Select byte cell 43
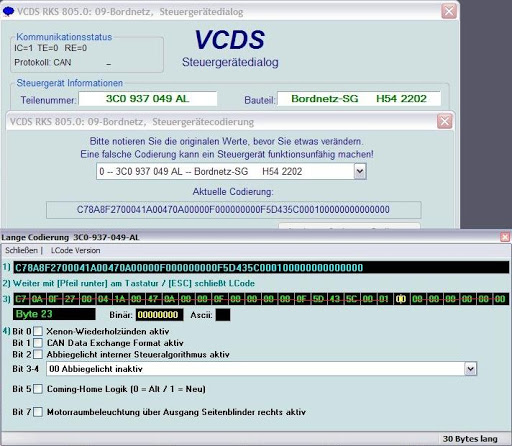The image size is (512, 446). (335, 299)
